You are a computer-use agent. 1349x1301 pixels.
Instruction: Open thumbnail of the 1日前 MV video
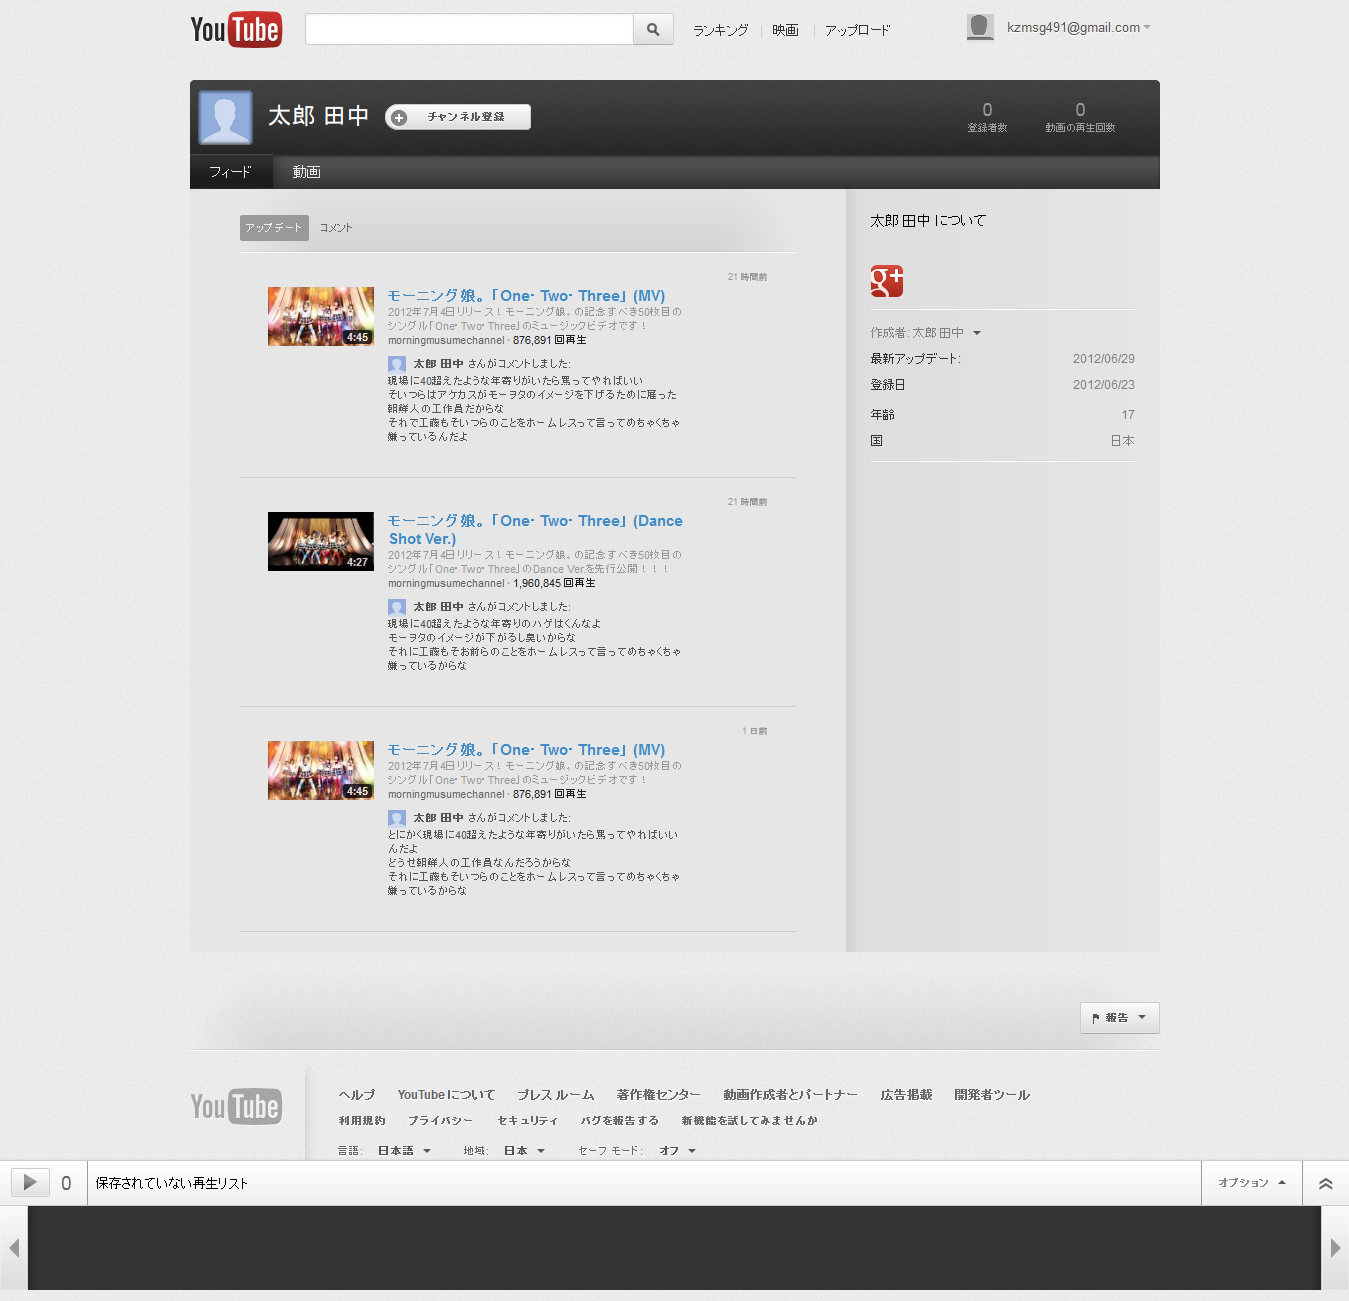tap(321, 771)
